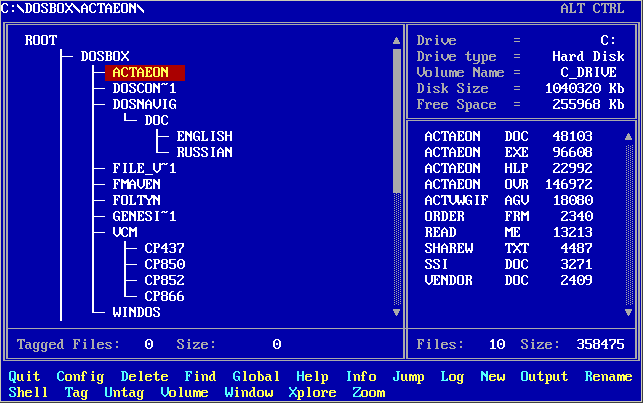643x403 pixels.
Task: Choose the Log command
Action: pyautogui.click(x=452, y=376)
